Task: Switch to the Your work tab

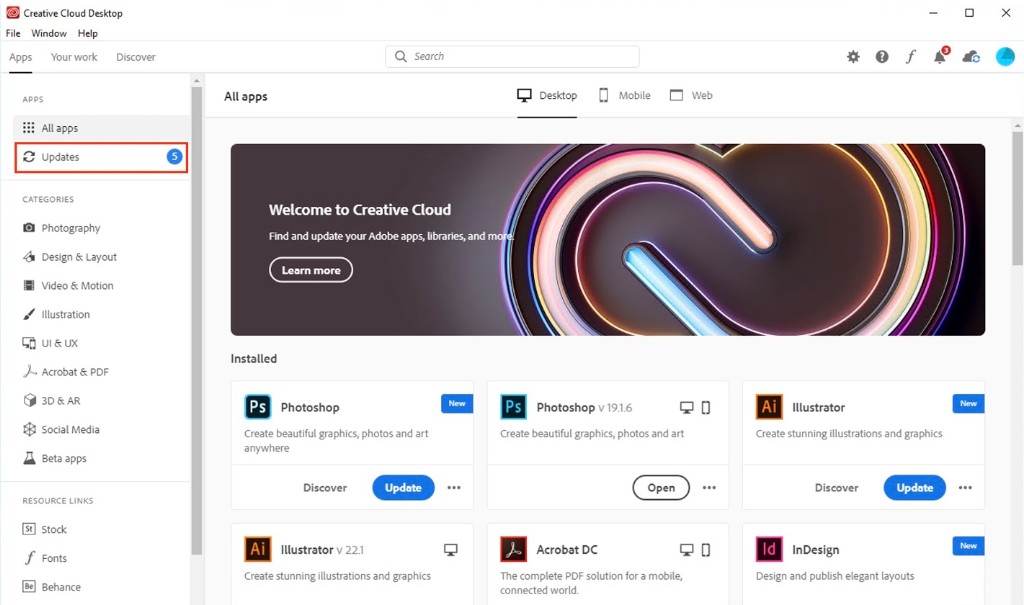Action: click(74, 57)
